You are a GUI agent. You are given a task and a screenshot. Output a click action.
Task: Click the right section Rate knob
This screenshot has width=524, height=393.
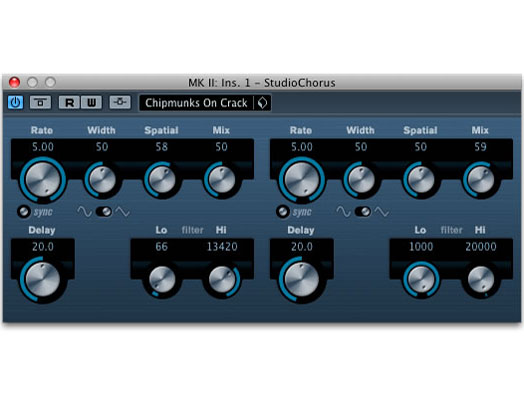pyautogui.click(x=302, y=179)
